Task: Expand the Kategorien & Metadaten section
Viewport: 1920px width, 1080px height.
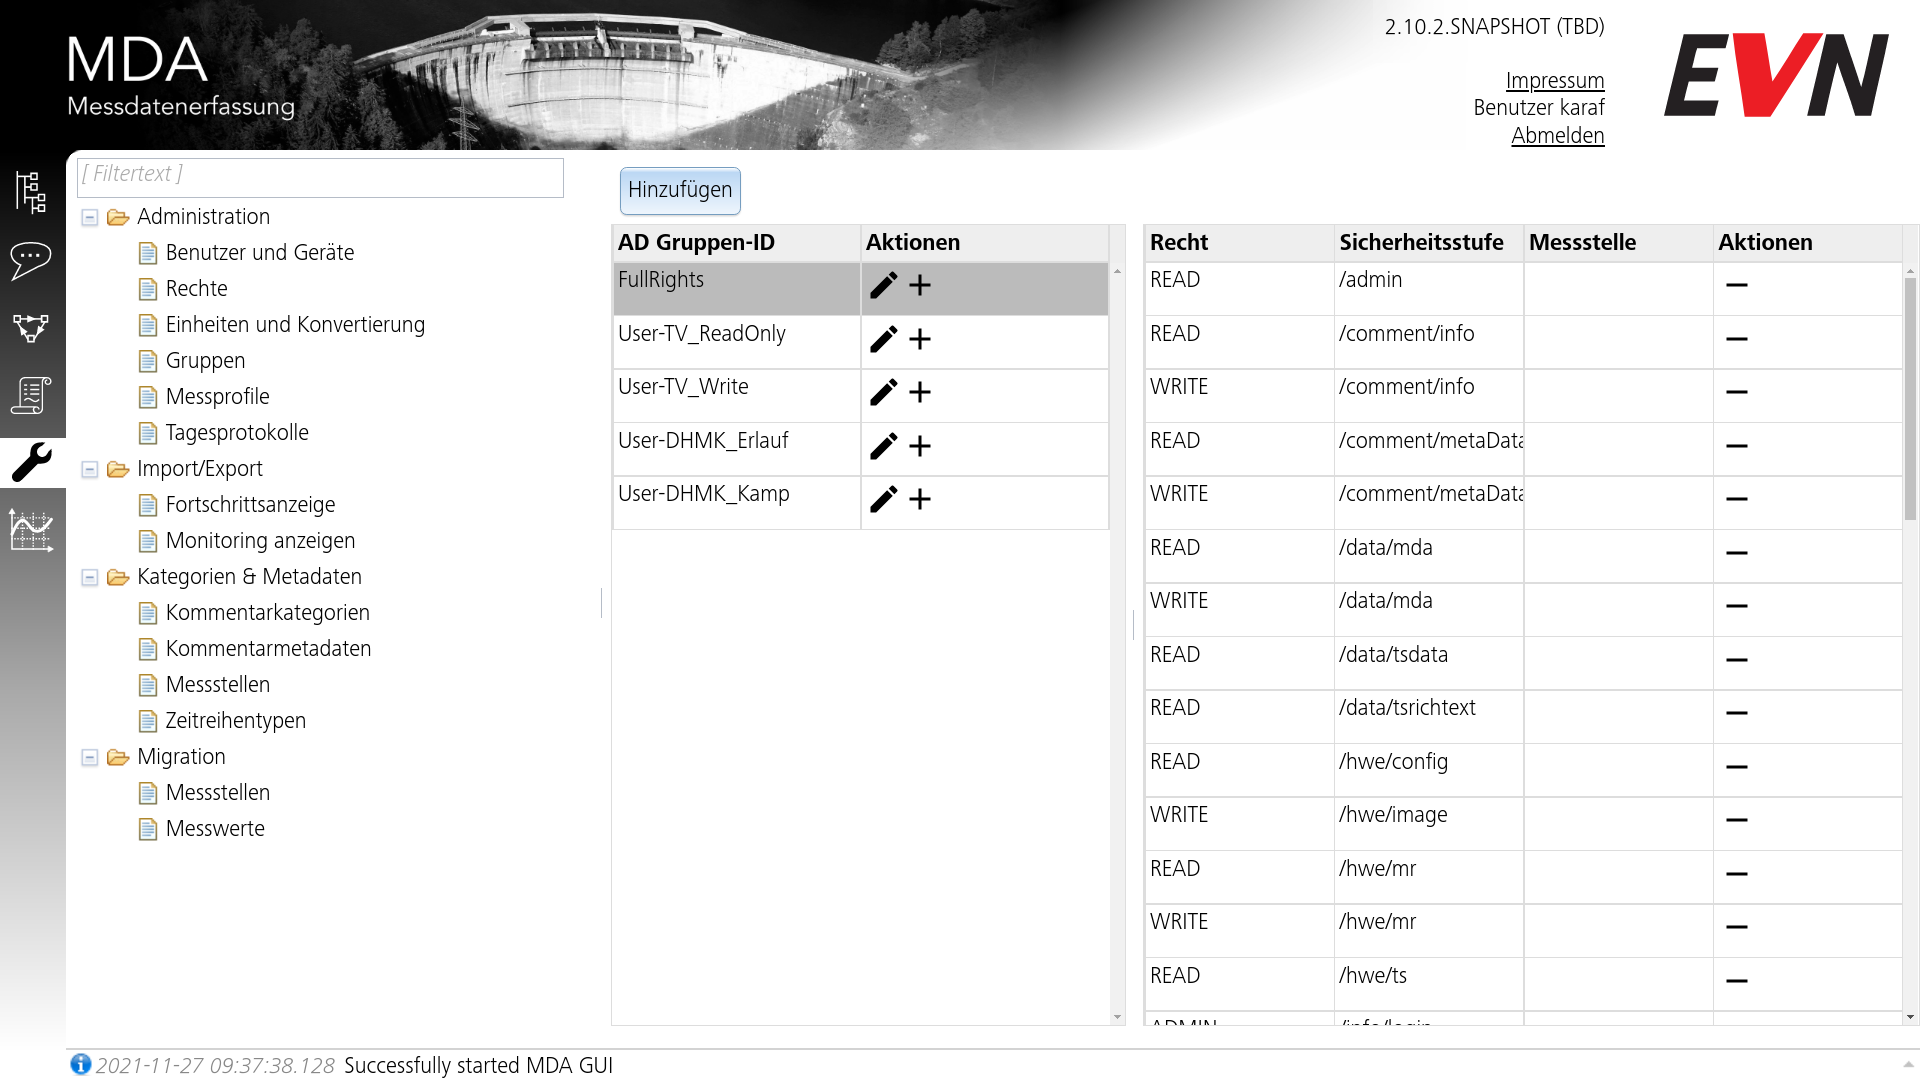Action: (x=92, y=576)
